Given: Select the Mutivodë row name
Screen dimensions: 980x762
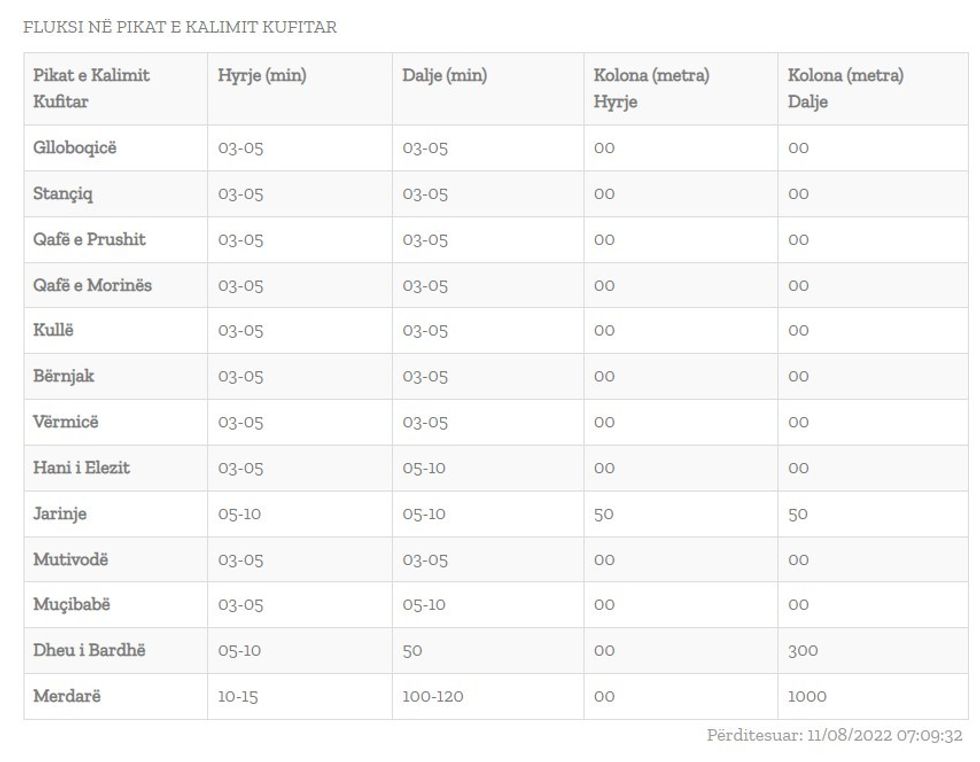Looking at the screenshot, I should 71,560.
